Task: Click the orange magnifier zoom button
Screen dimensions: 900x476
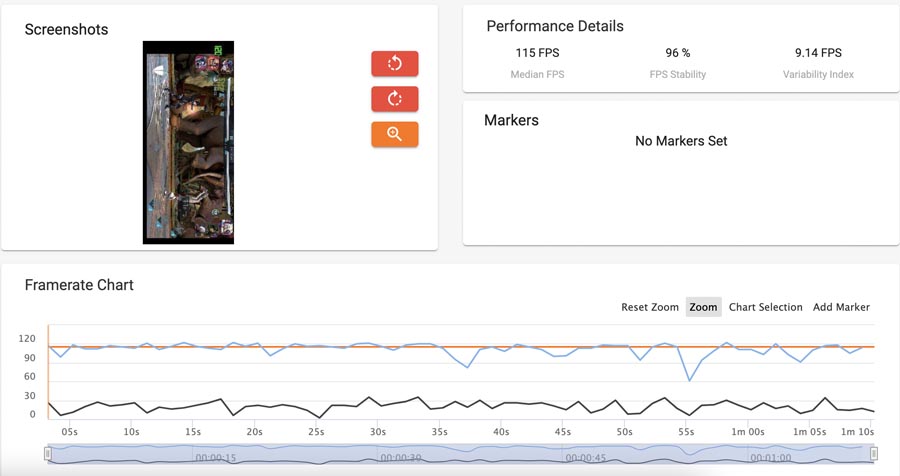Action: (394, 134)
